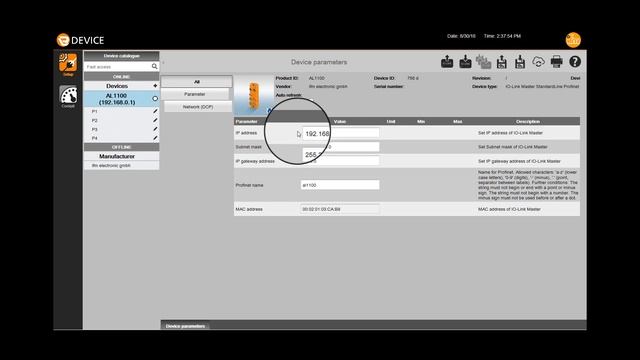Screen dimensions: 640x360
Task: Select the AL1100 (192.168.0.1) device
Action: pyautogui.click(x=117, y=99)
